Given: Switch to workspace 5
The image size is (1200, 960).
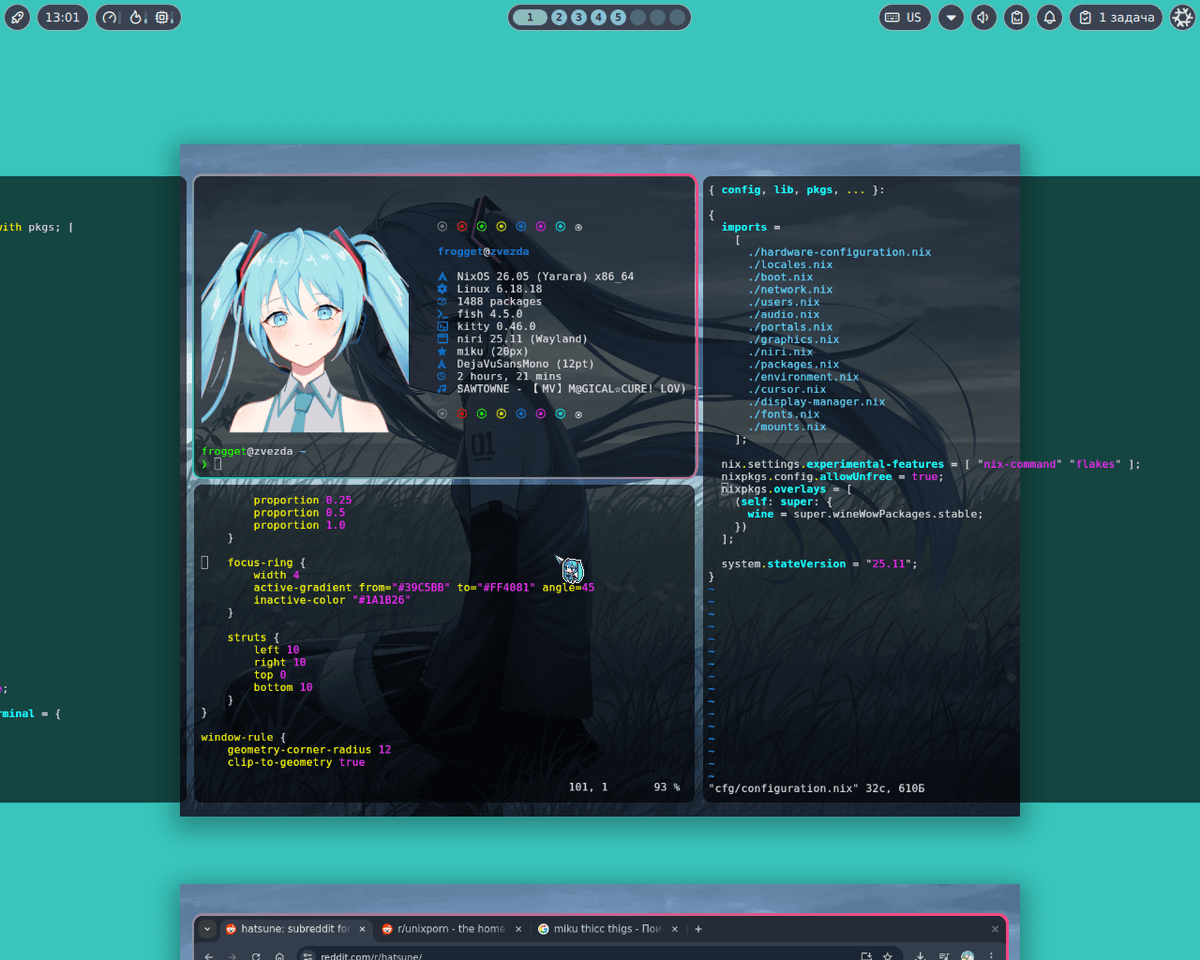Looking at the screenshot, I should click(x=618, y=17).
